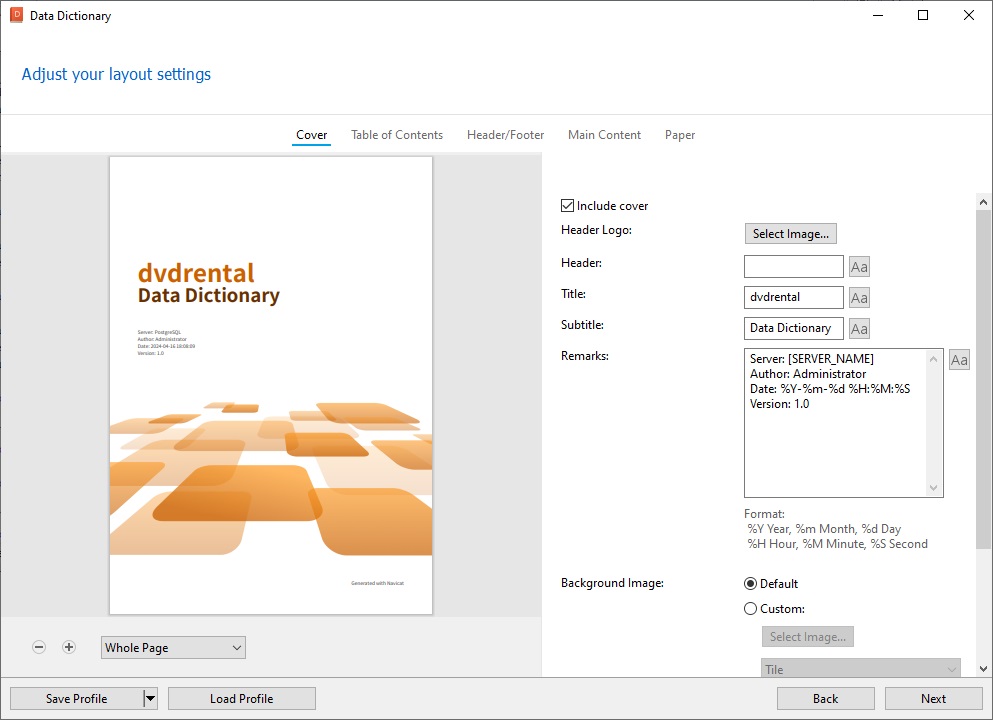Screen dimensions: 993x720
Task: Click the zoom out minus icon
Action: [x=39, y=647]
